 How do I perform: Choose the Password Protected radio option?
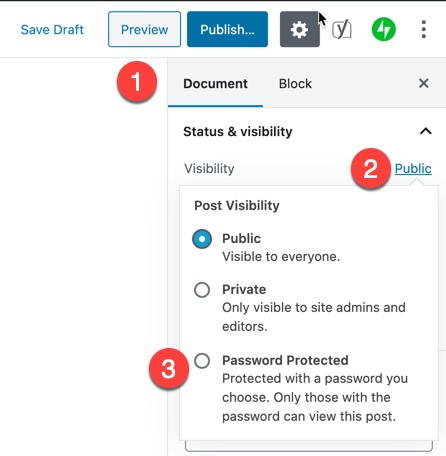tap(202, 361)
